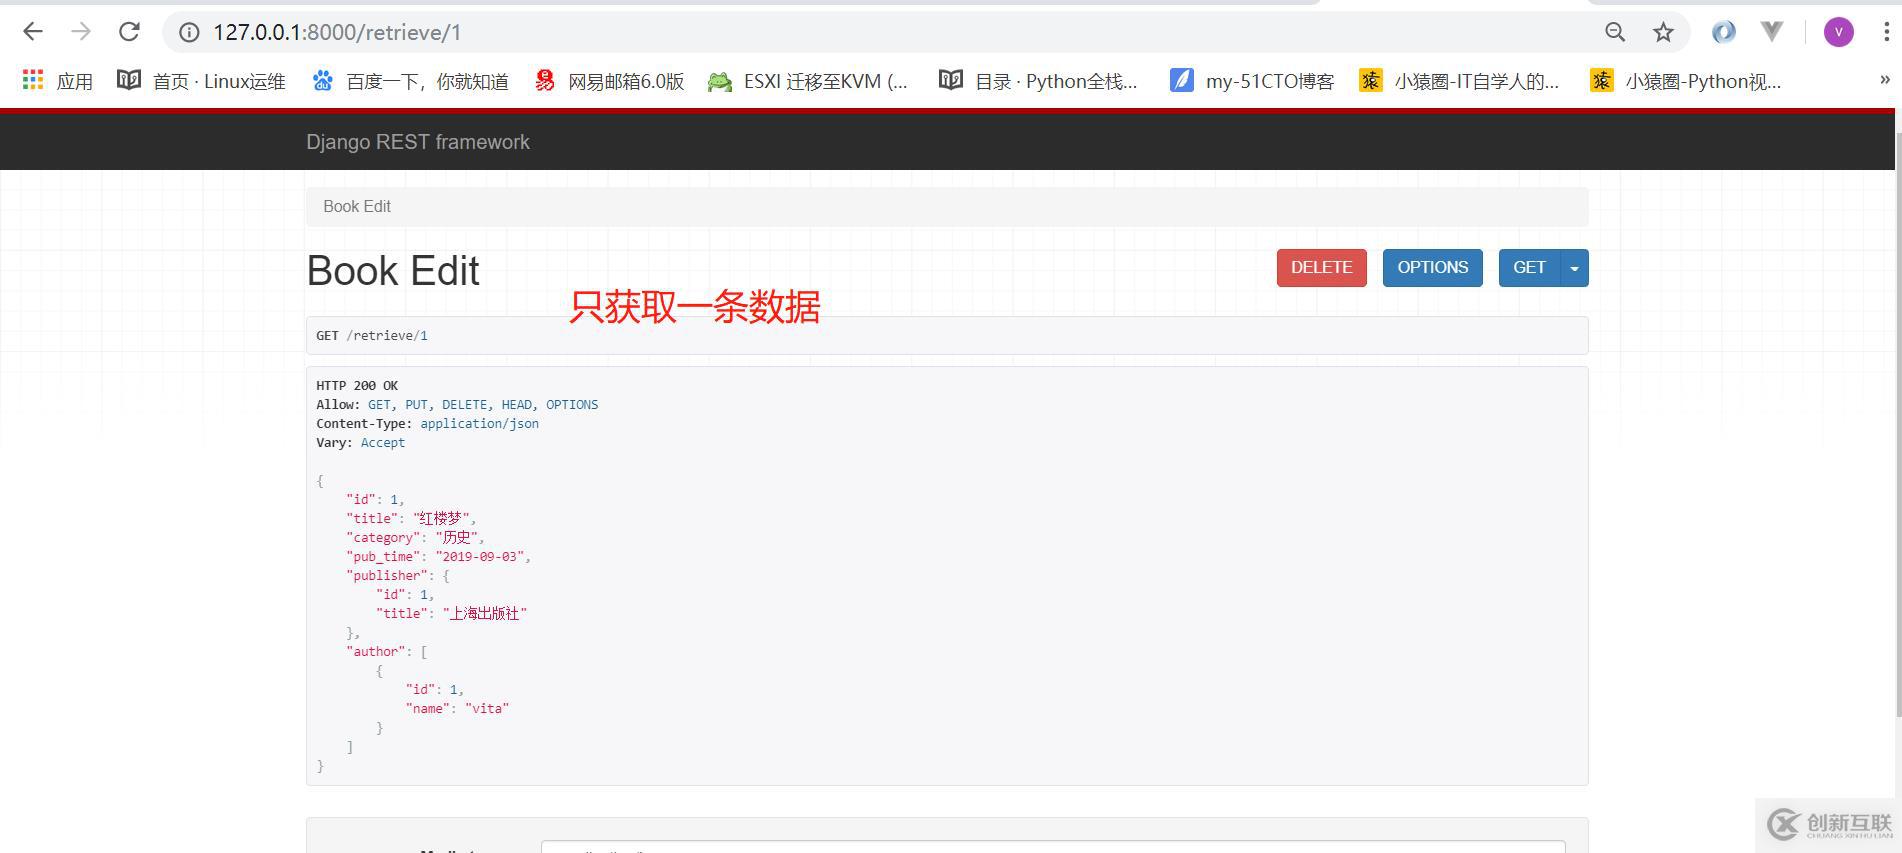The width and height of the screenshot is (1902, 853).
Task: Click the "GET /retrieve/1" request line
Action: point(372,336)
